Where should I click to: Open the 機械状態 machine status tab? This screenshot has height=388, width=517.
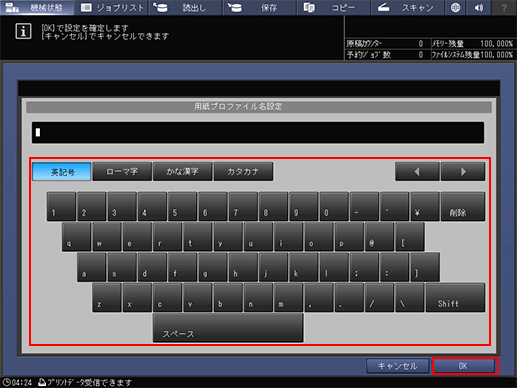pyautogui.click(x=37, y=7)
